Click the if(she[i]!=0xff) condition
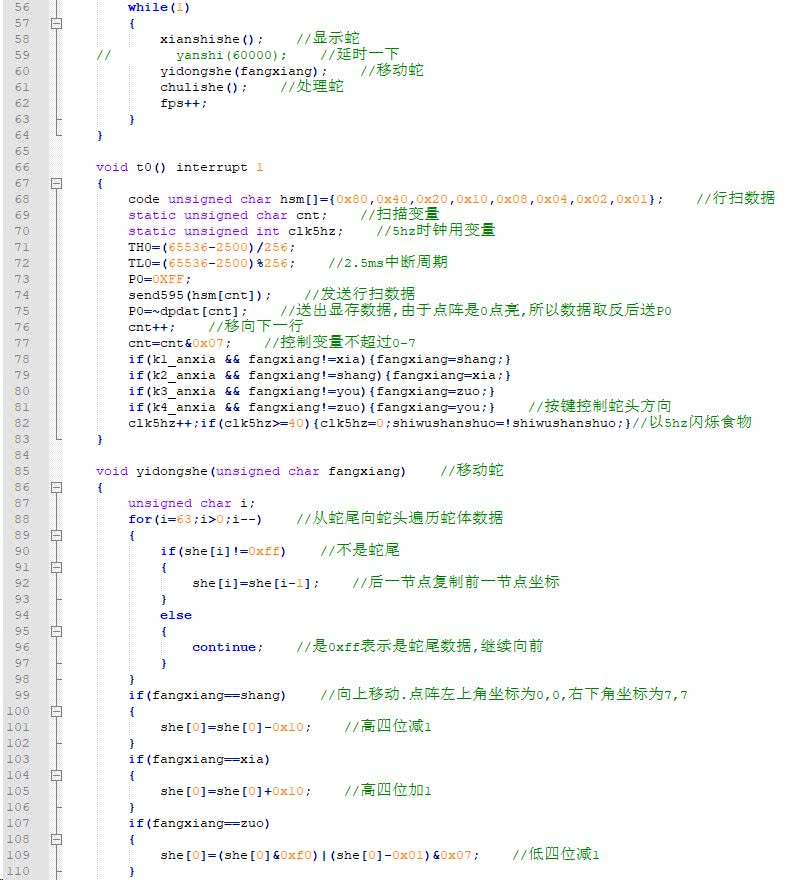807x880 pixels. (x=223, y=552)
